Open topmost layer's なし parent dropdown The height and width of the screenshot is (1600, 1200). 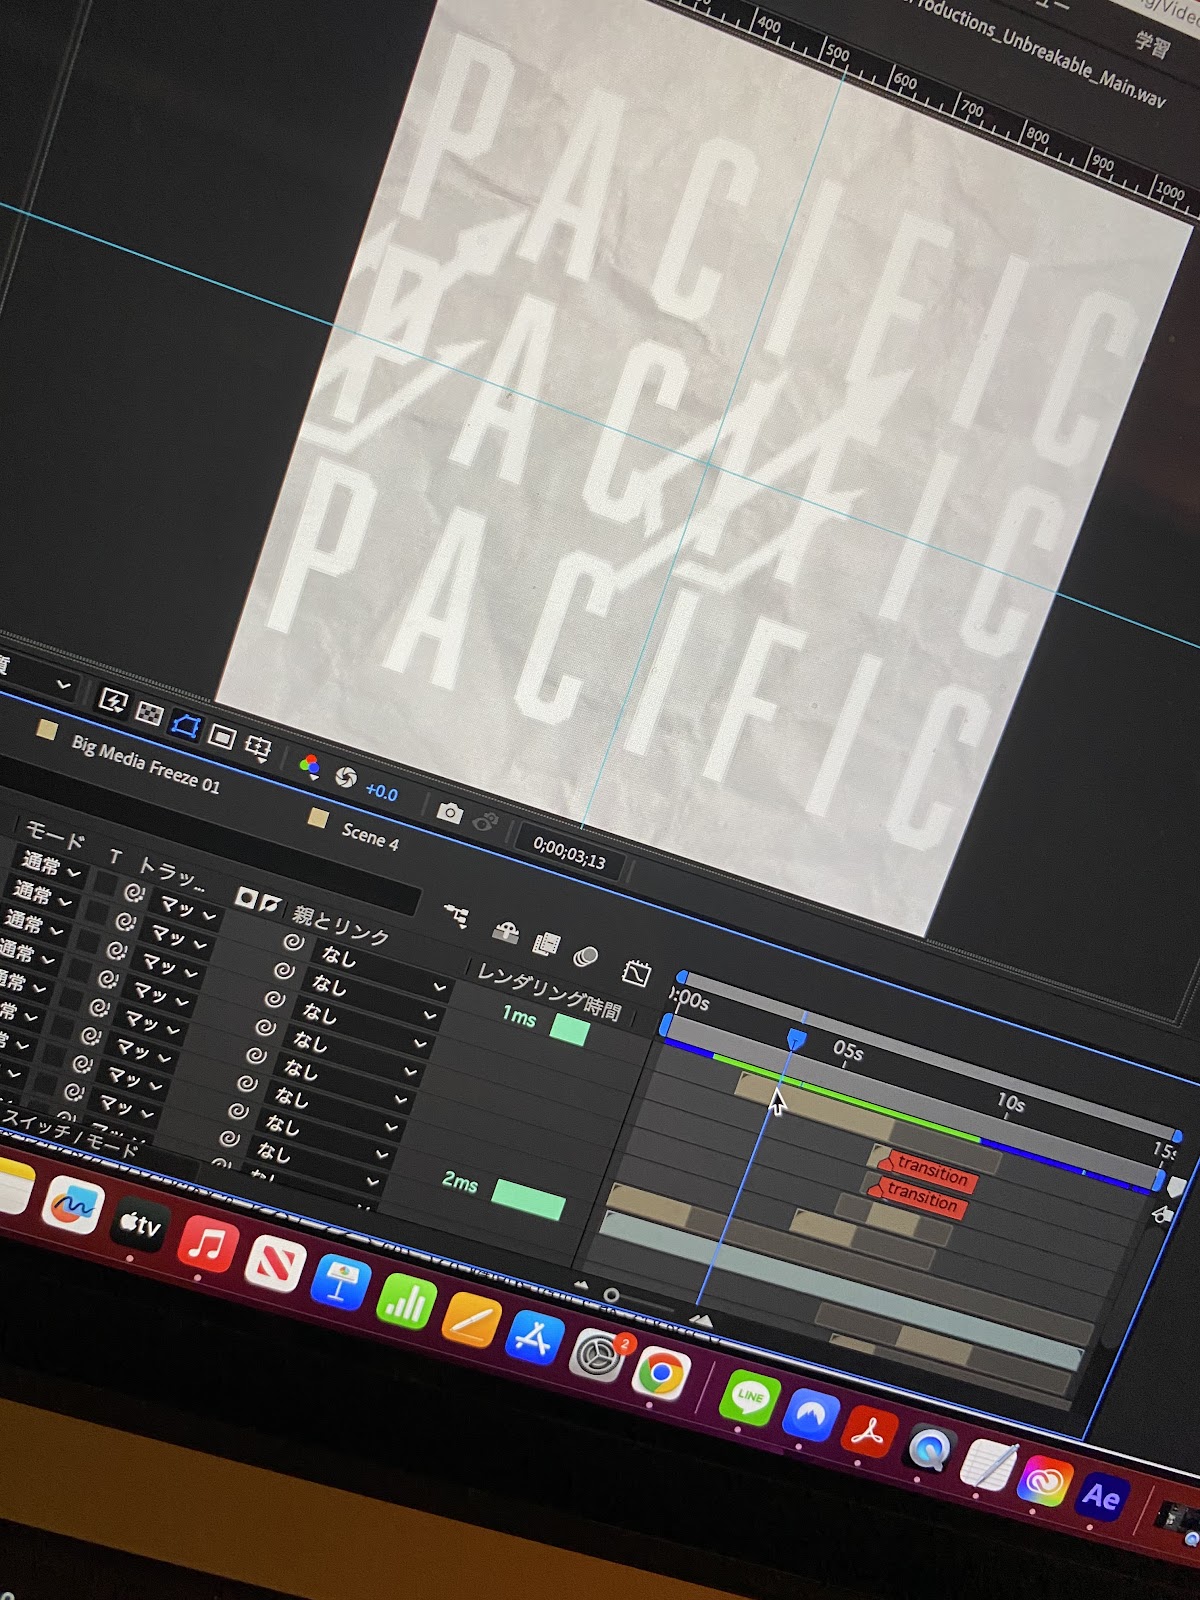(x=385, y=971)
